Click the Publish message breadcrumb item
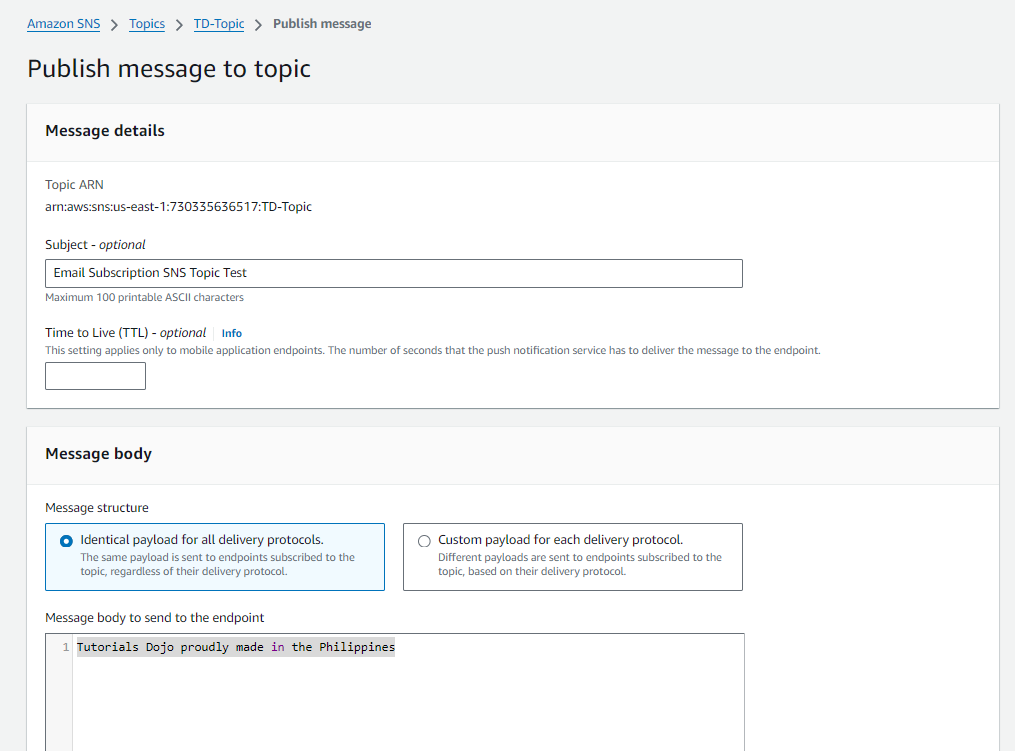 (x=322, y=24)
